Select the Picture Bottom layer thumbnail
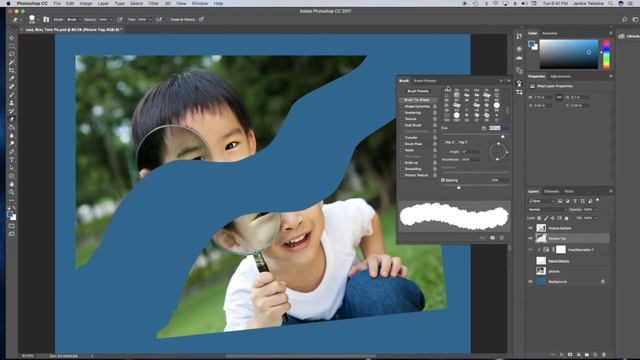640x360 pixels. tap(541, 228)
